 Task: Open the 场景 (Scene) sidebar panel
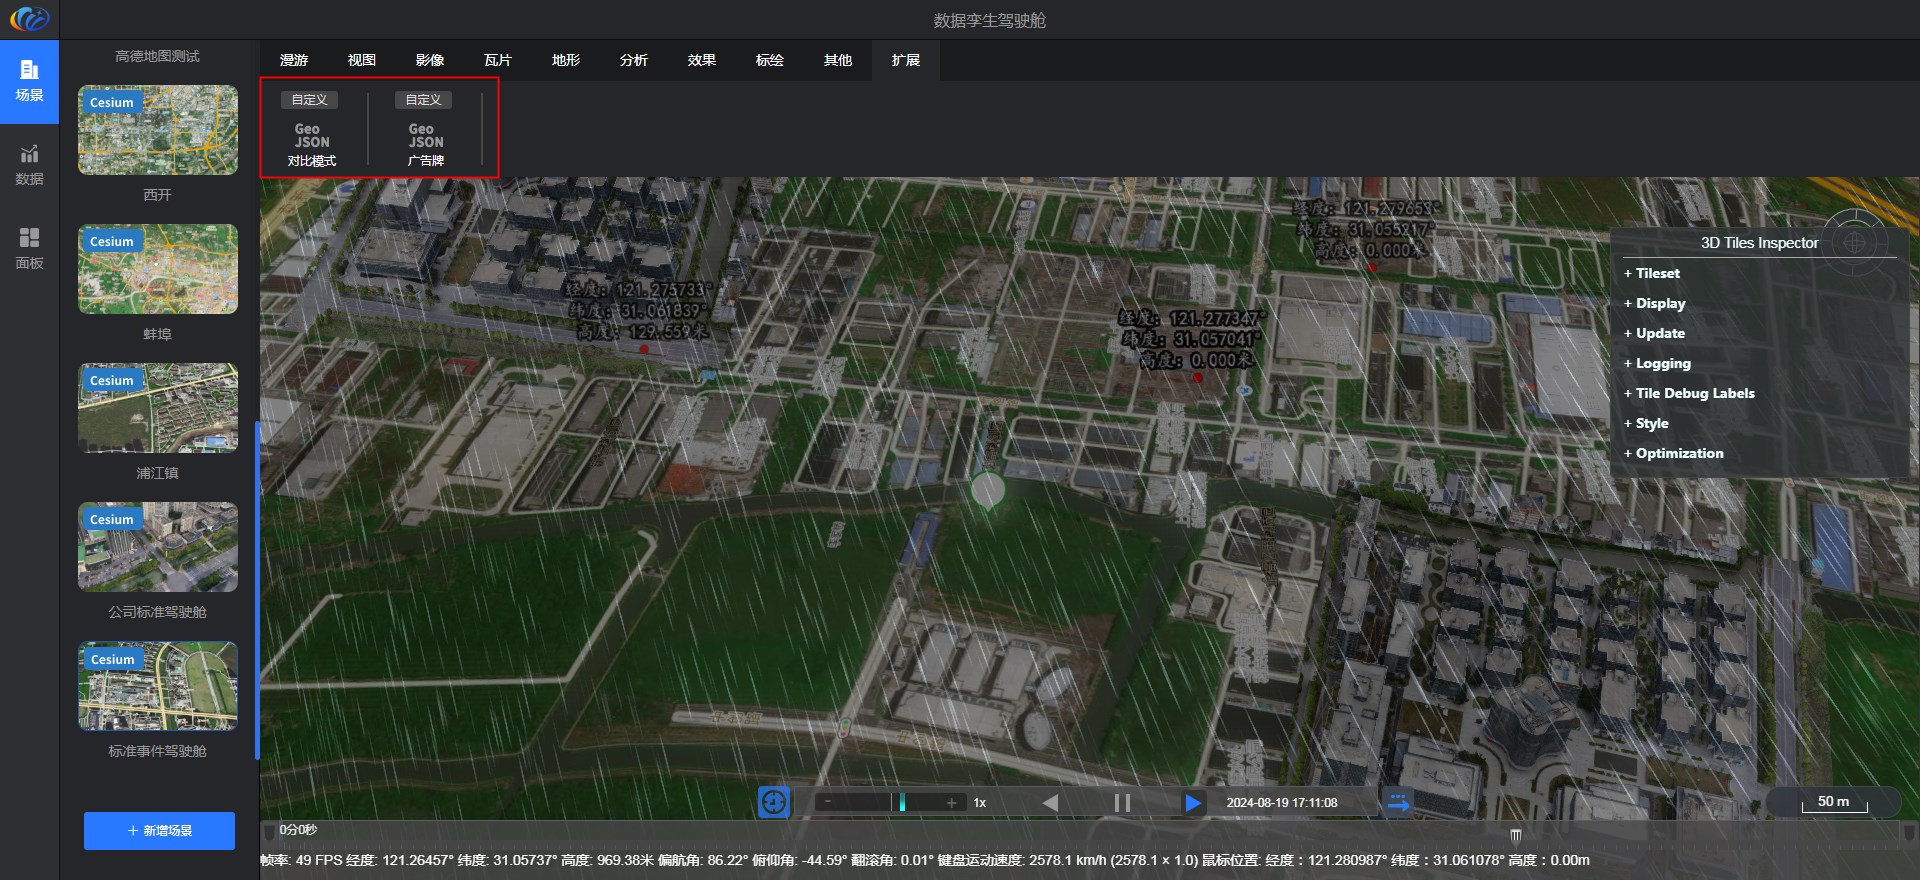[29, 81]
